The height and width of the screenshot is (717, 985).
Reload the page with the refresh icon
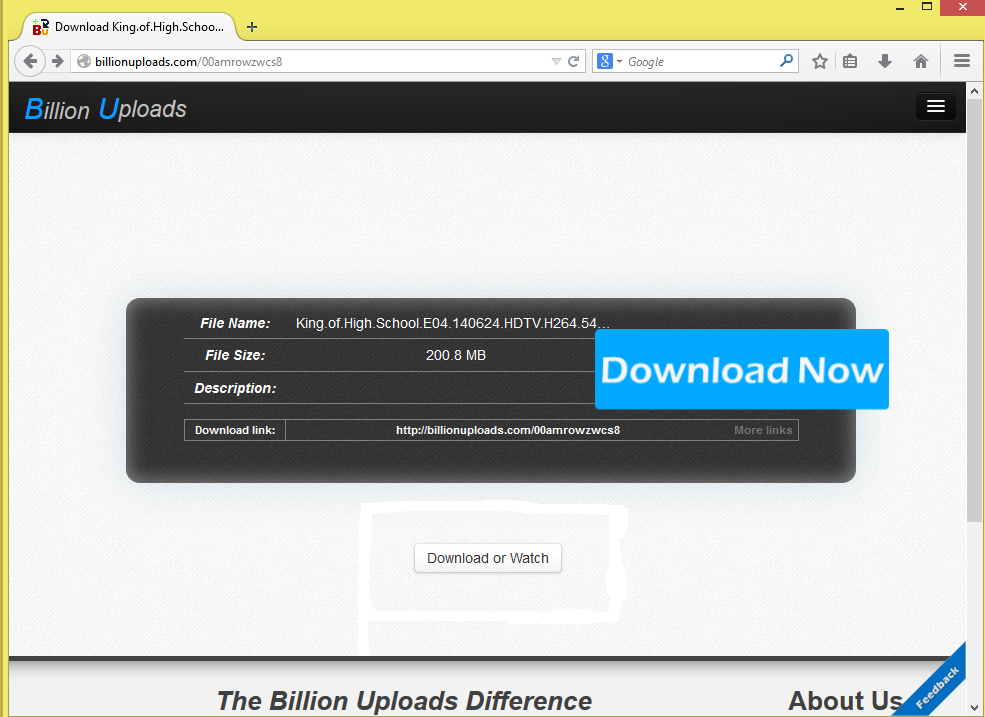pos(574,61)
